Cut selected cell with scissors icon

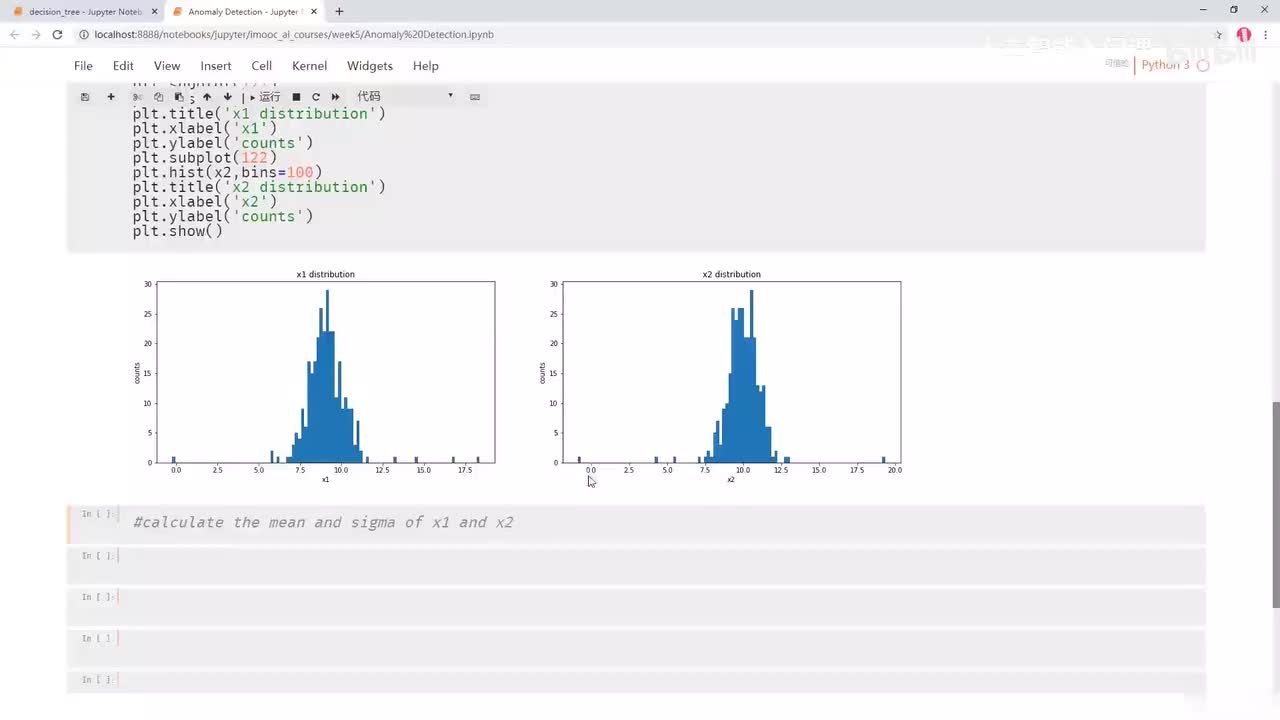(x=138, y=97)
